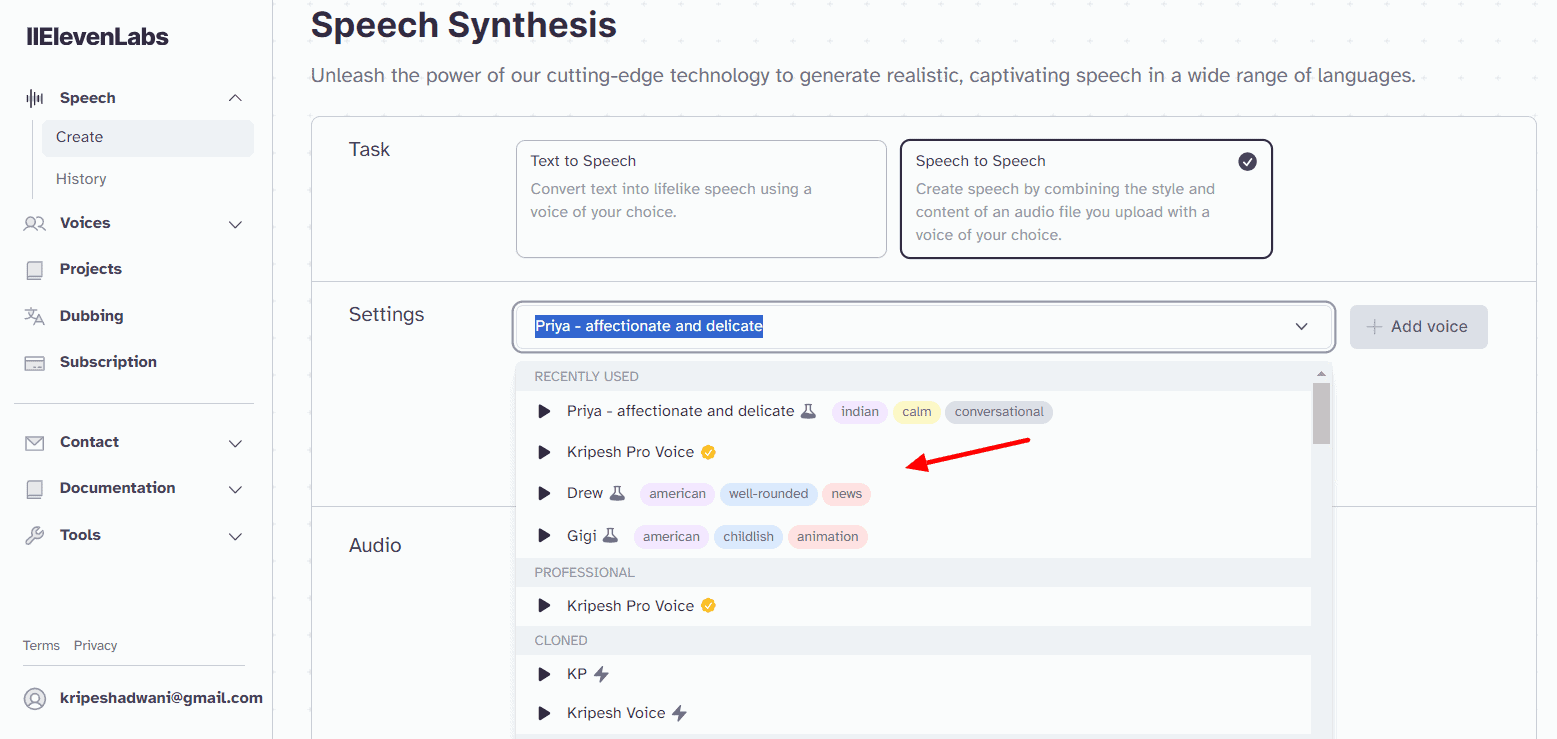The height and width of the screenshot is (739, 1557).
Task: Close the voice dropdown using its chevron
Action: coord(1301,327)
